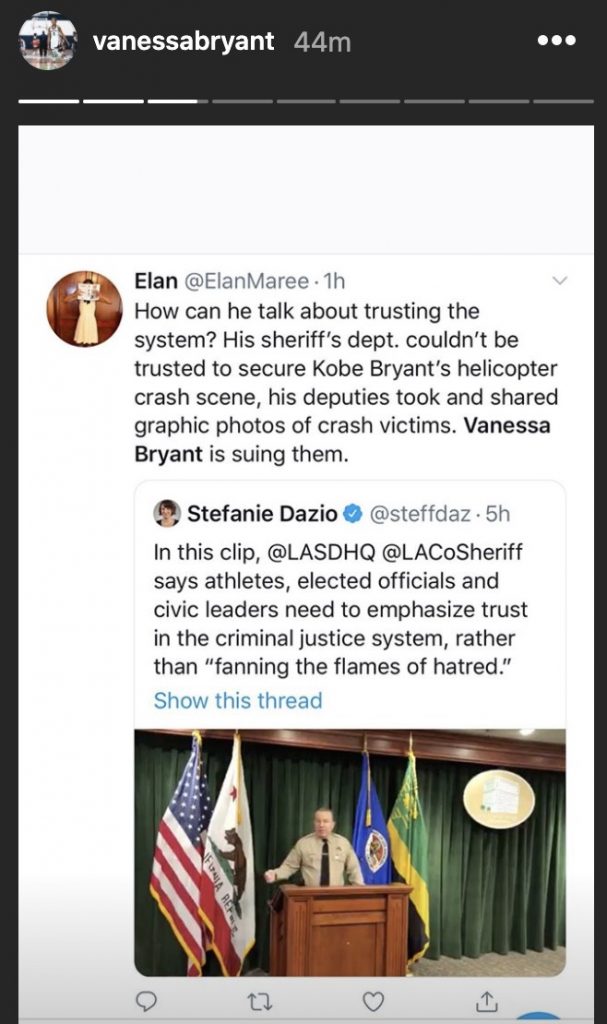Viewport: 607px width, 1024px height.
Task: Tap Stefanie Dazio's small avatar
Action: (x=167, y=513)
